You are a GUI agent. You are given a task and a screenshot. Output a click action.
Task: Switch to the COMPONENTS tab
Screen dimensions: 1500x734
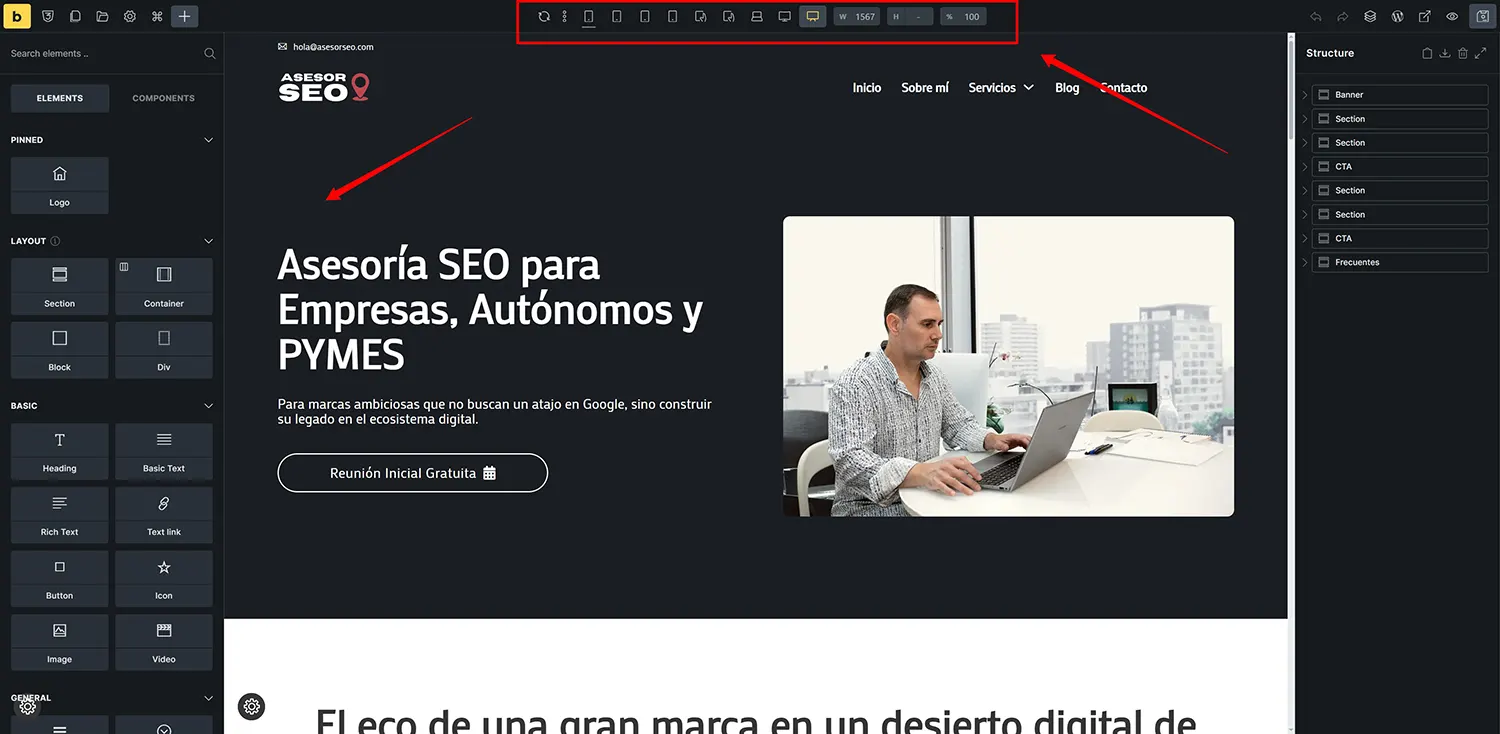[x=163, y=97]
